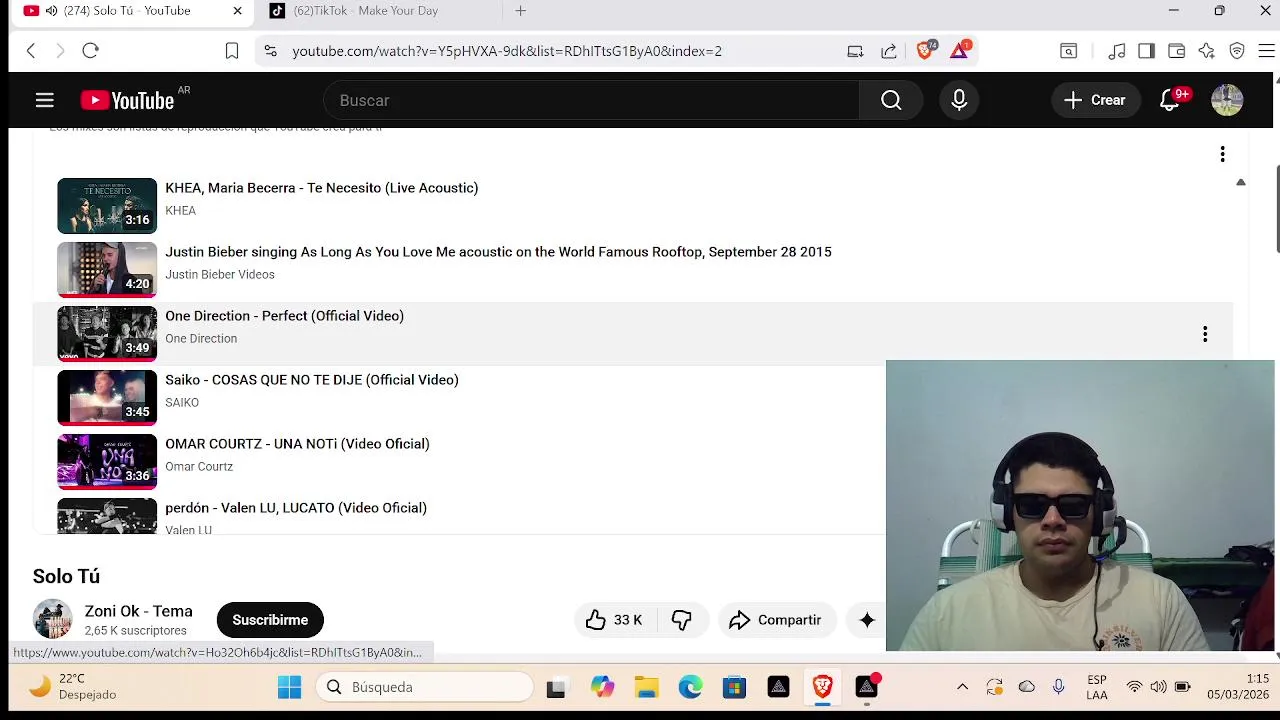
Task: Share this page via address bar icon
Action: [x=889, y=51]
